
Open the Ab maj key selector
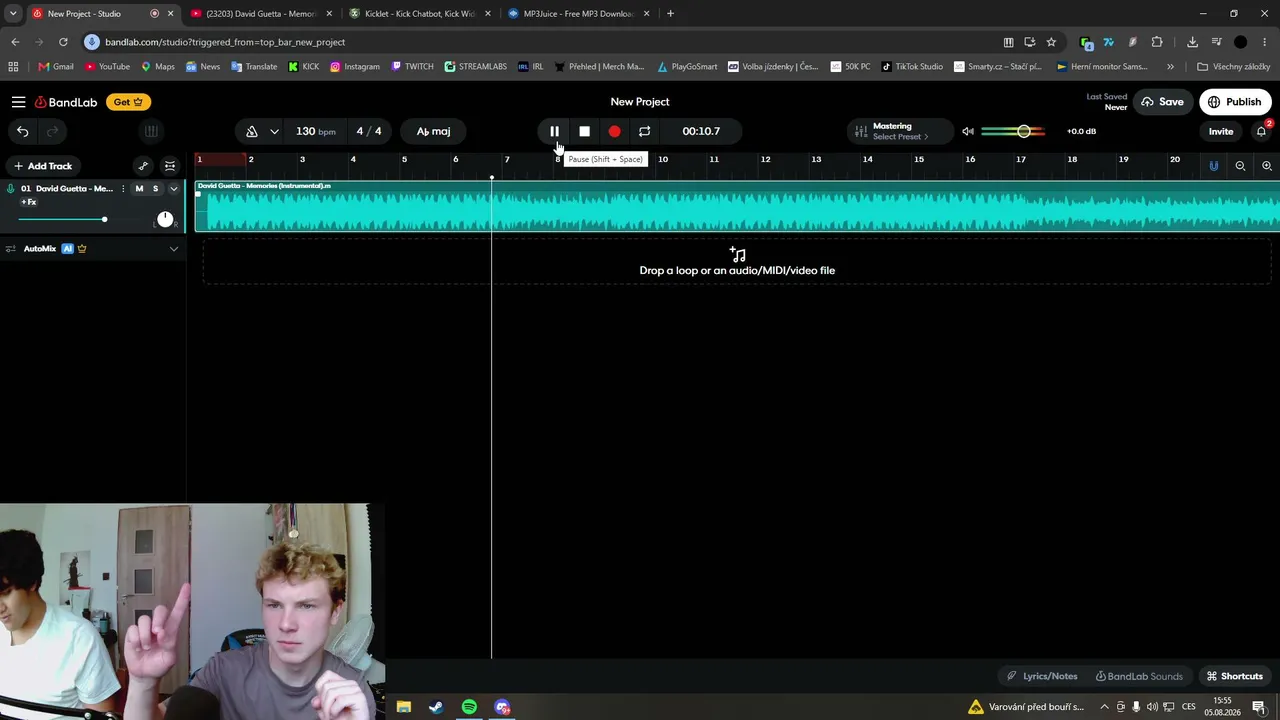coord(433,131)
